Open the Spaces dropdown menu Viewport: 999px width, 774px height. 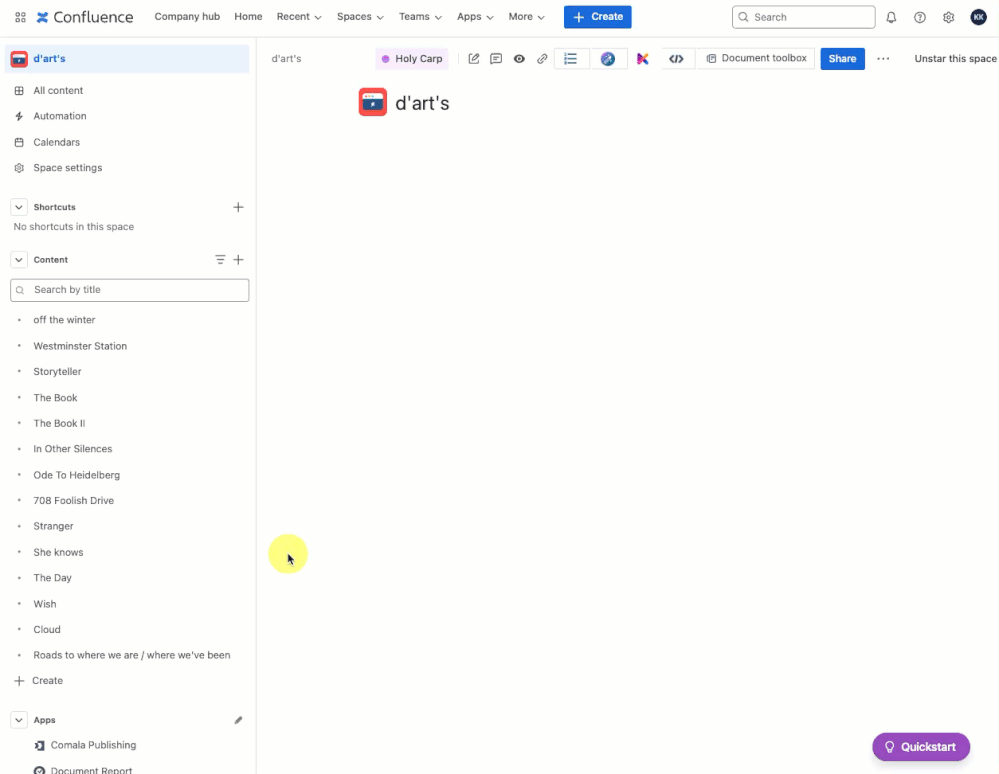359,17
